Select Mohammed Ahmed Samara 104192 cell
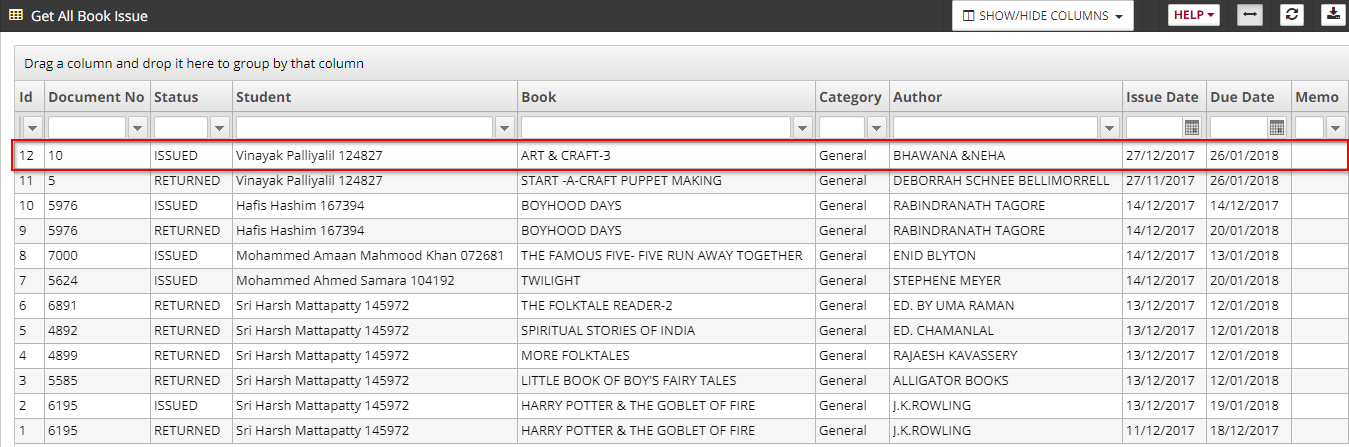The width and height of the screenshot is (1349, 447). click(375, 280)
